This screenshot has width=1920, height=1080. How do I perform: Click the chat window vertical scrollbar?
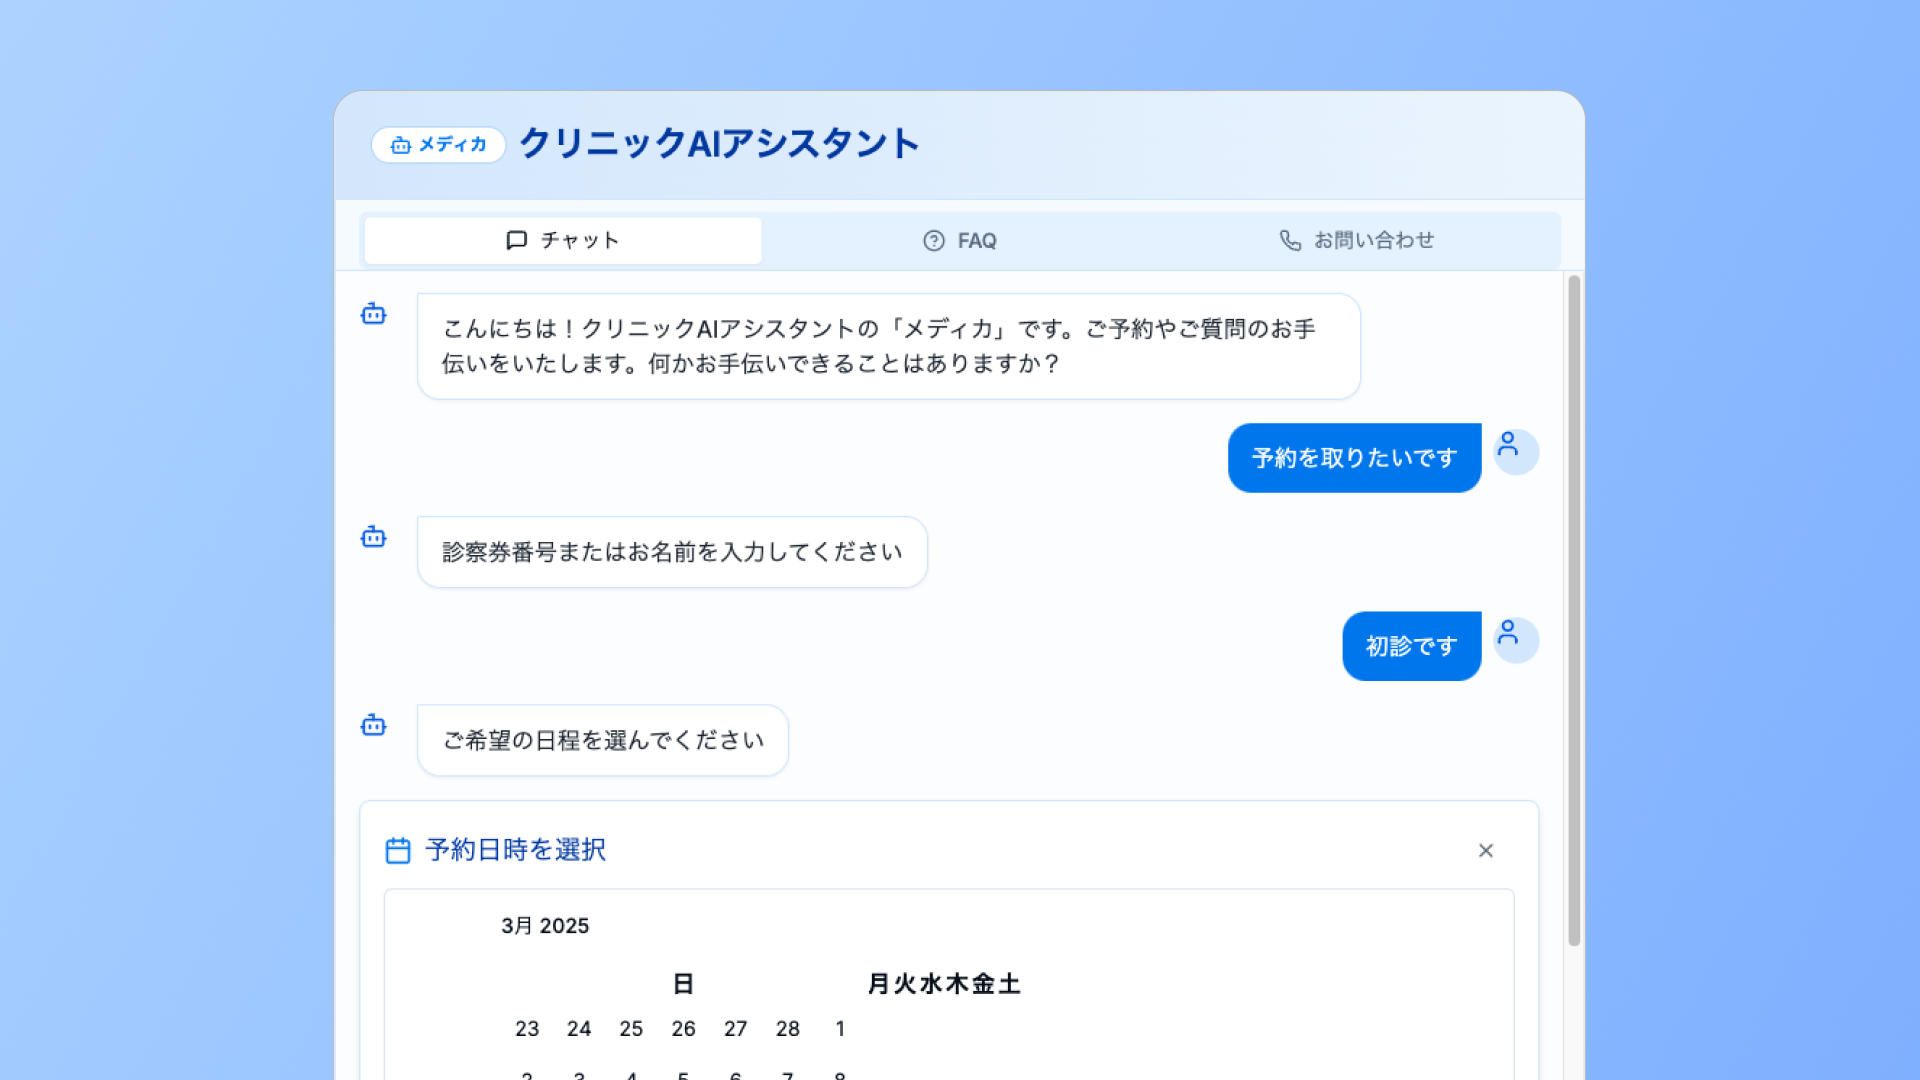(1573, 610)
